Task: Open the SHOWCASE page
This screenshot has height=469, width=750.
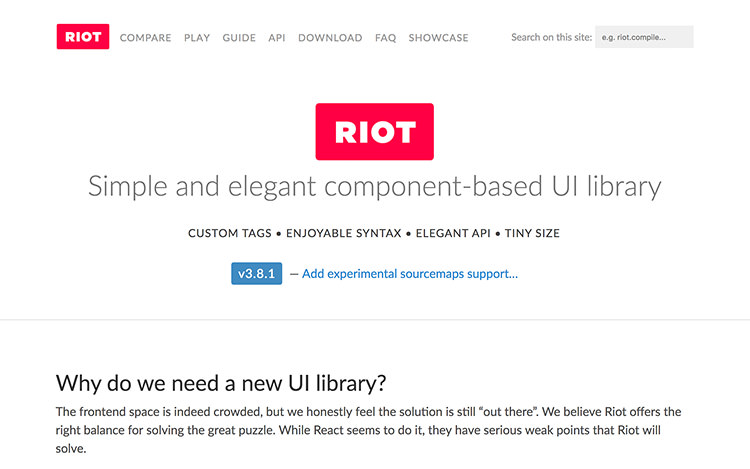Action: [x=438, y=38]
